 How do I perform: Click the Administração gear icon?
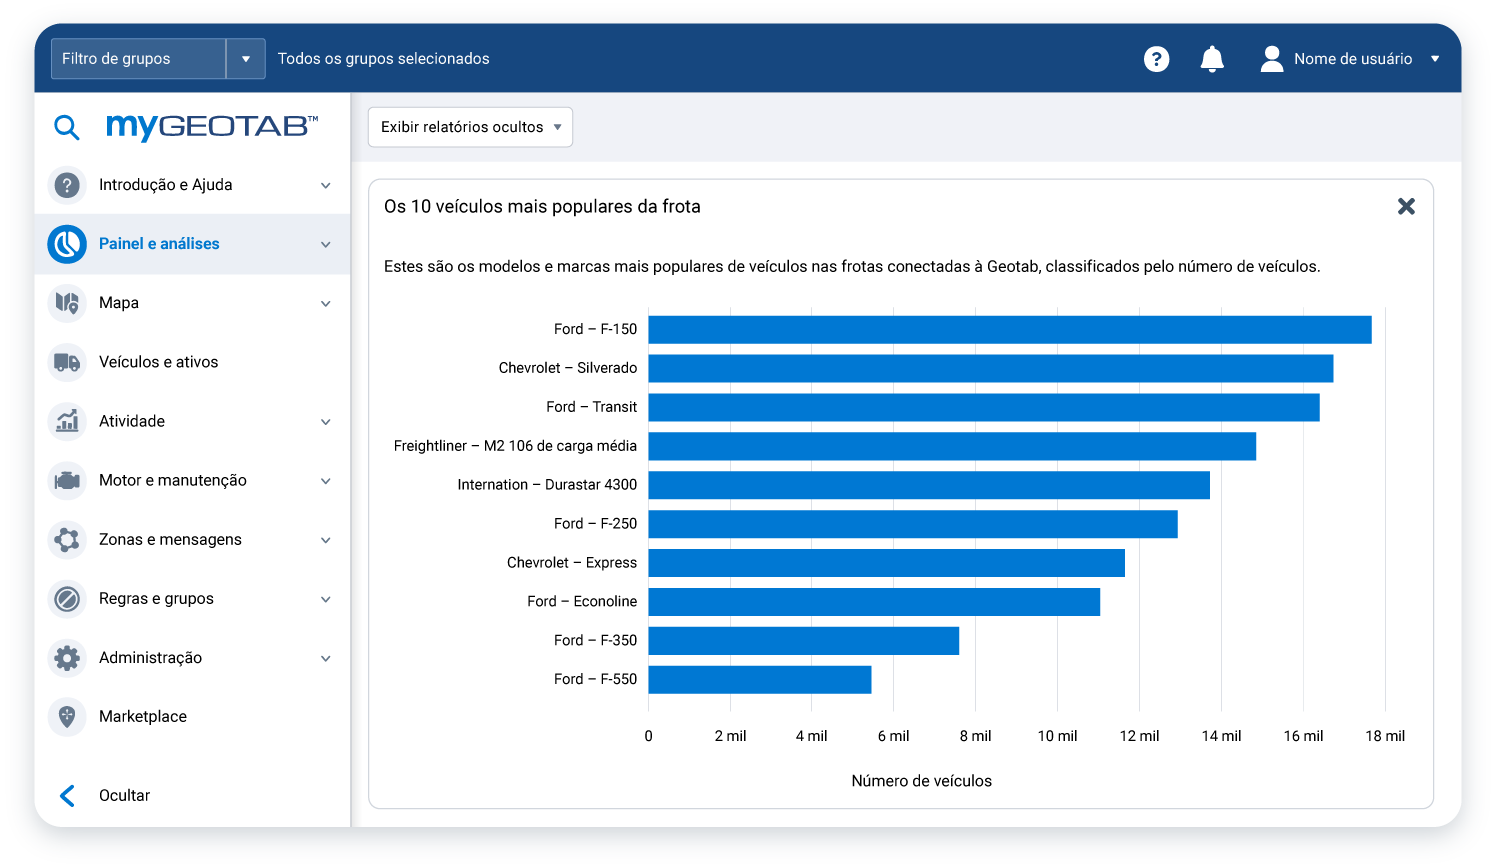[x=67, y=658]
